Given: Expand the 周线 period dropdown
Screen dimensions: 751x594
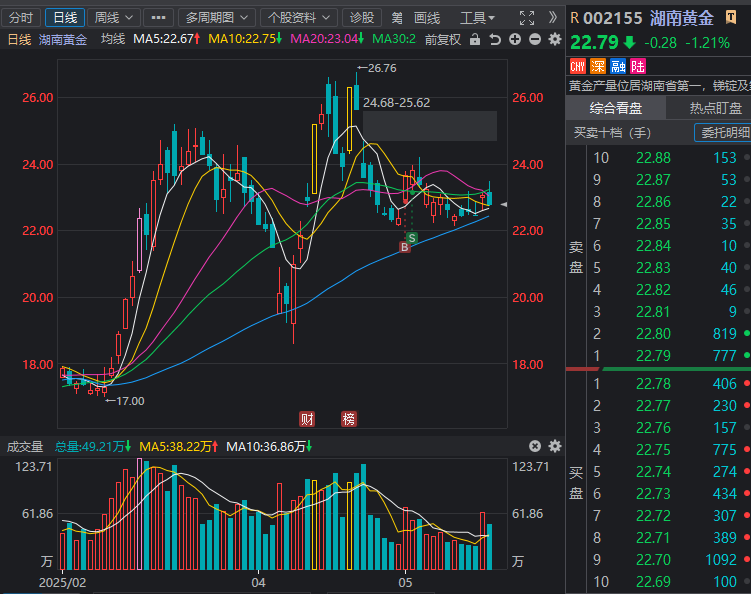Looking at the screenshot, I should coord(110,17).
